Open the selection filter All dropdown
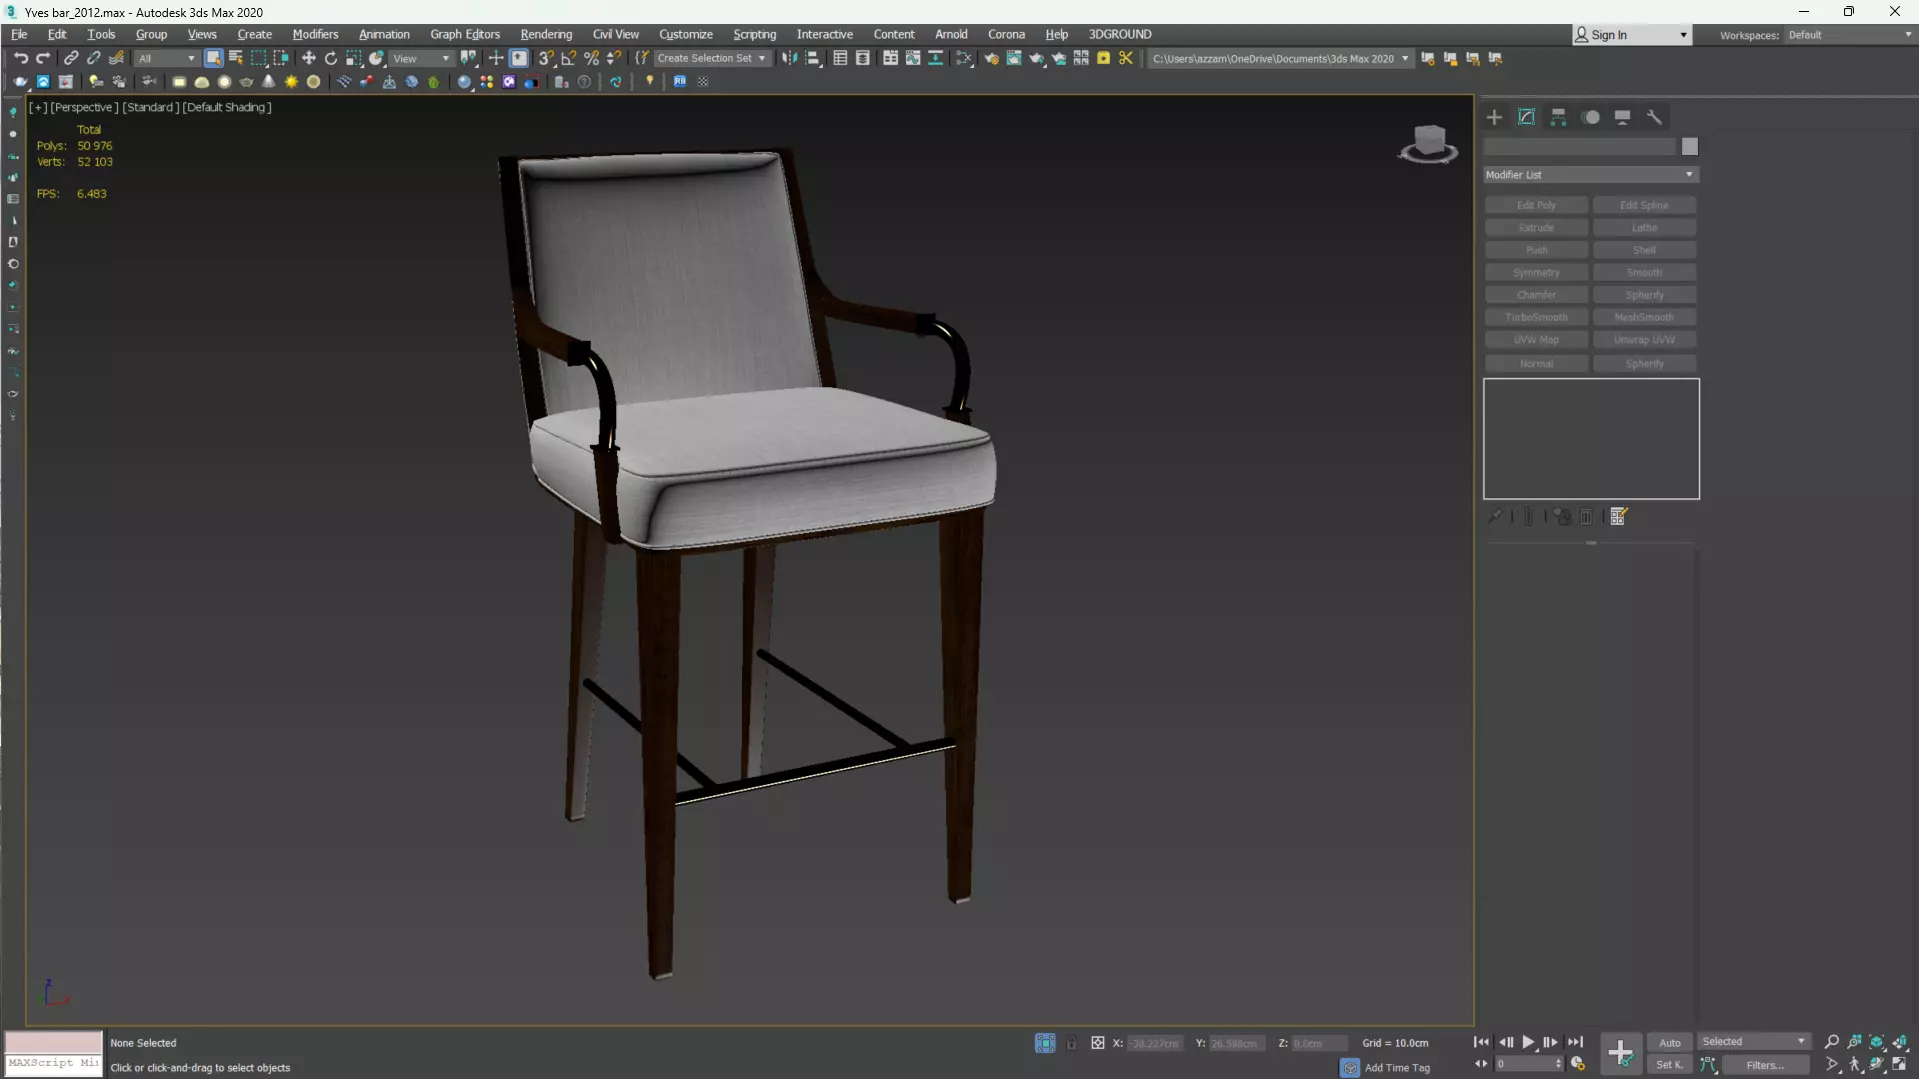This screenshot has width=1919, height=1079. point(166,58)
